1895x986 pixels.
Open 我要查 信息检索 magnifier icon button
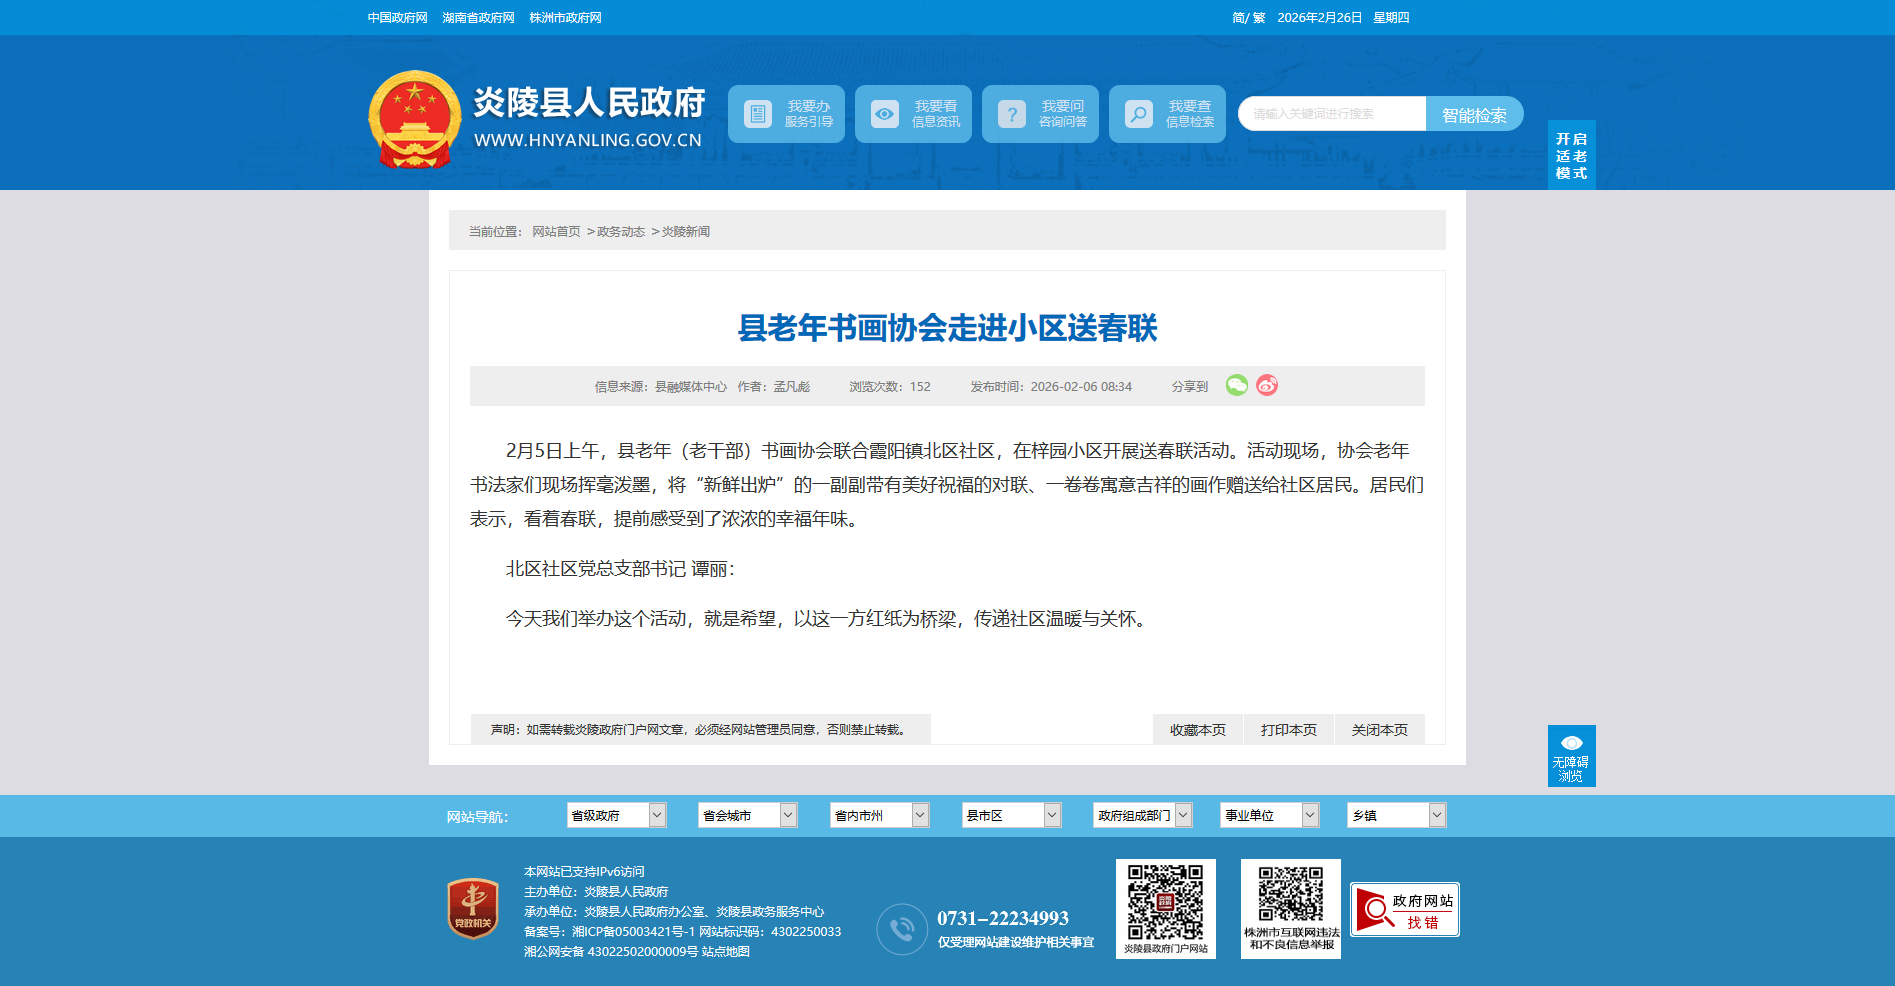pyautogui.click(x=1167, y=114)
